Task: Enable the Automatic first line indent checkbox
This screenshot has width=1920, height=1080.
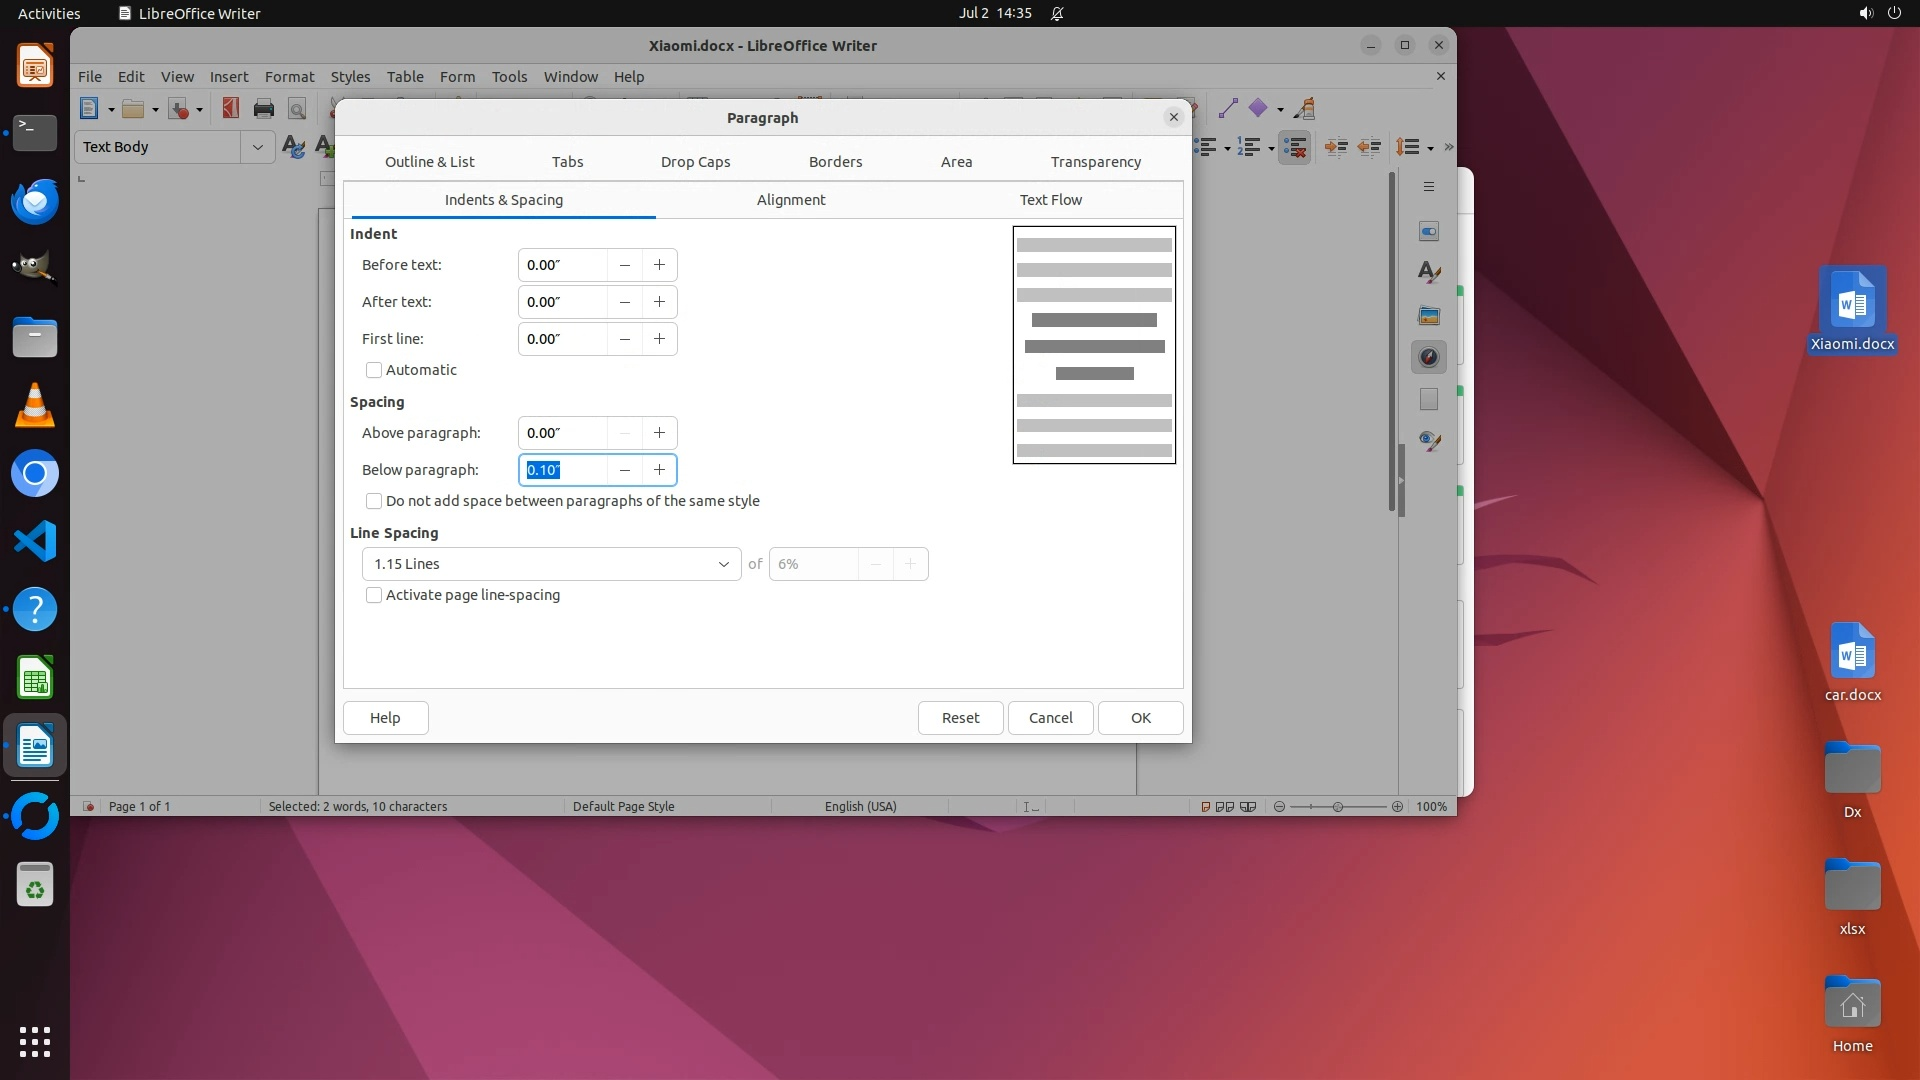Action: pyautogui.click(x=374, y=370)
